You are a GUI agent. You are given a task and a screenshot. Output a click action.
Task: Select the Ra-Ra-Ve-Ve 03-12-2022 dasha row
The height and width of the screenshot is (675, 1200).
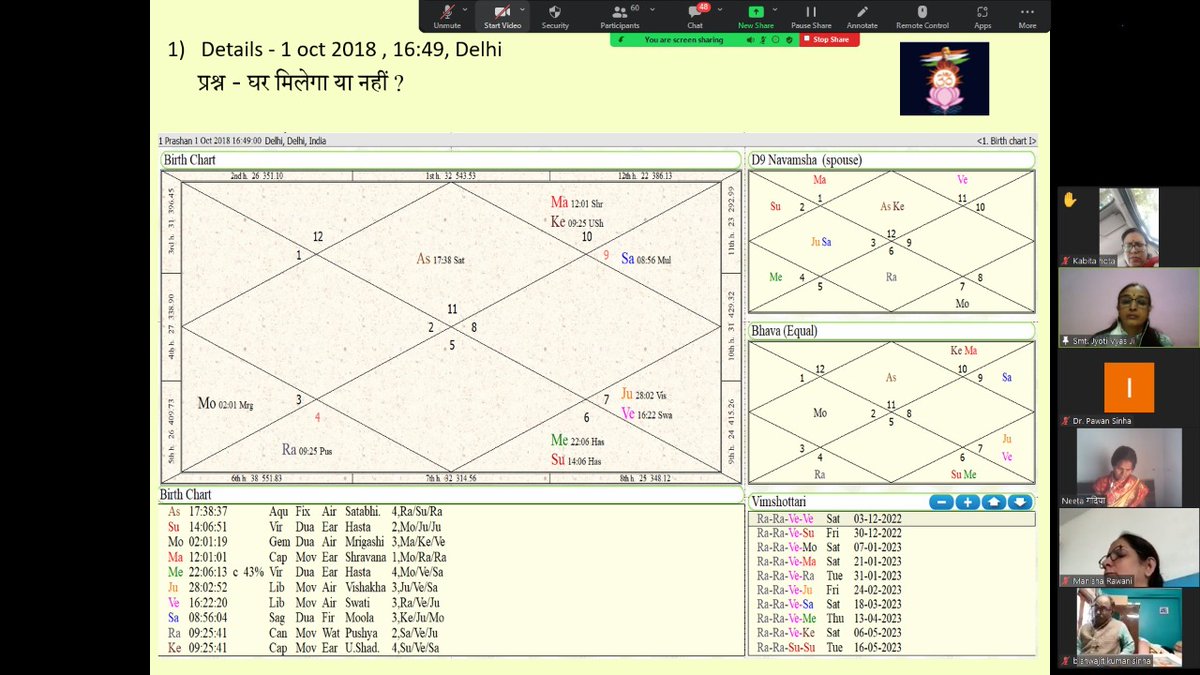pyautogui.click(x=891, y=519)
